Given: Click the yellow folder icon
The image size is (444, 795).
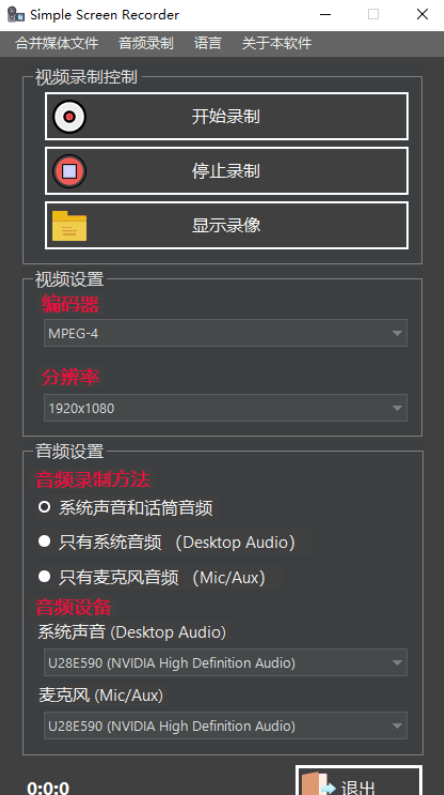Looking at the screenshot, I should point(69,226).
